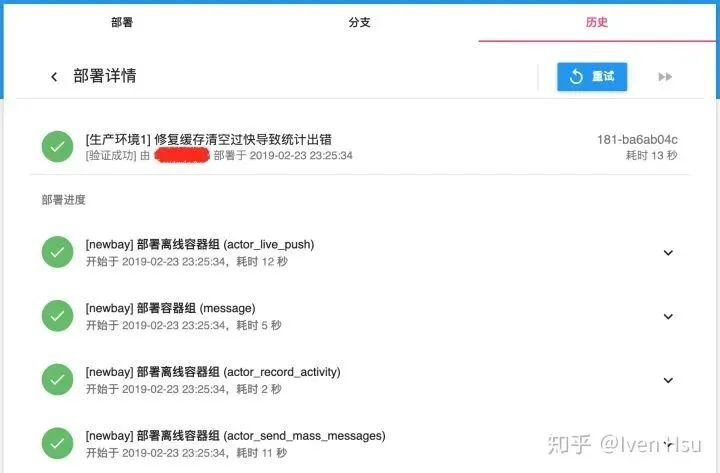Click green check icon for message container step
Image resolution: width=720 pixels, height=473 pixels.
coord(57,316)
